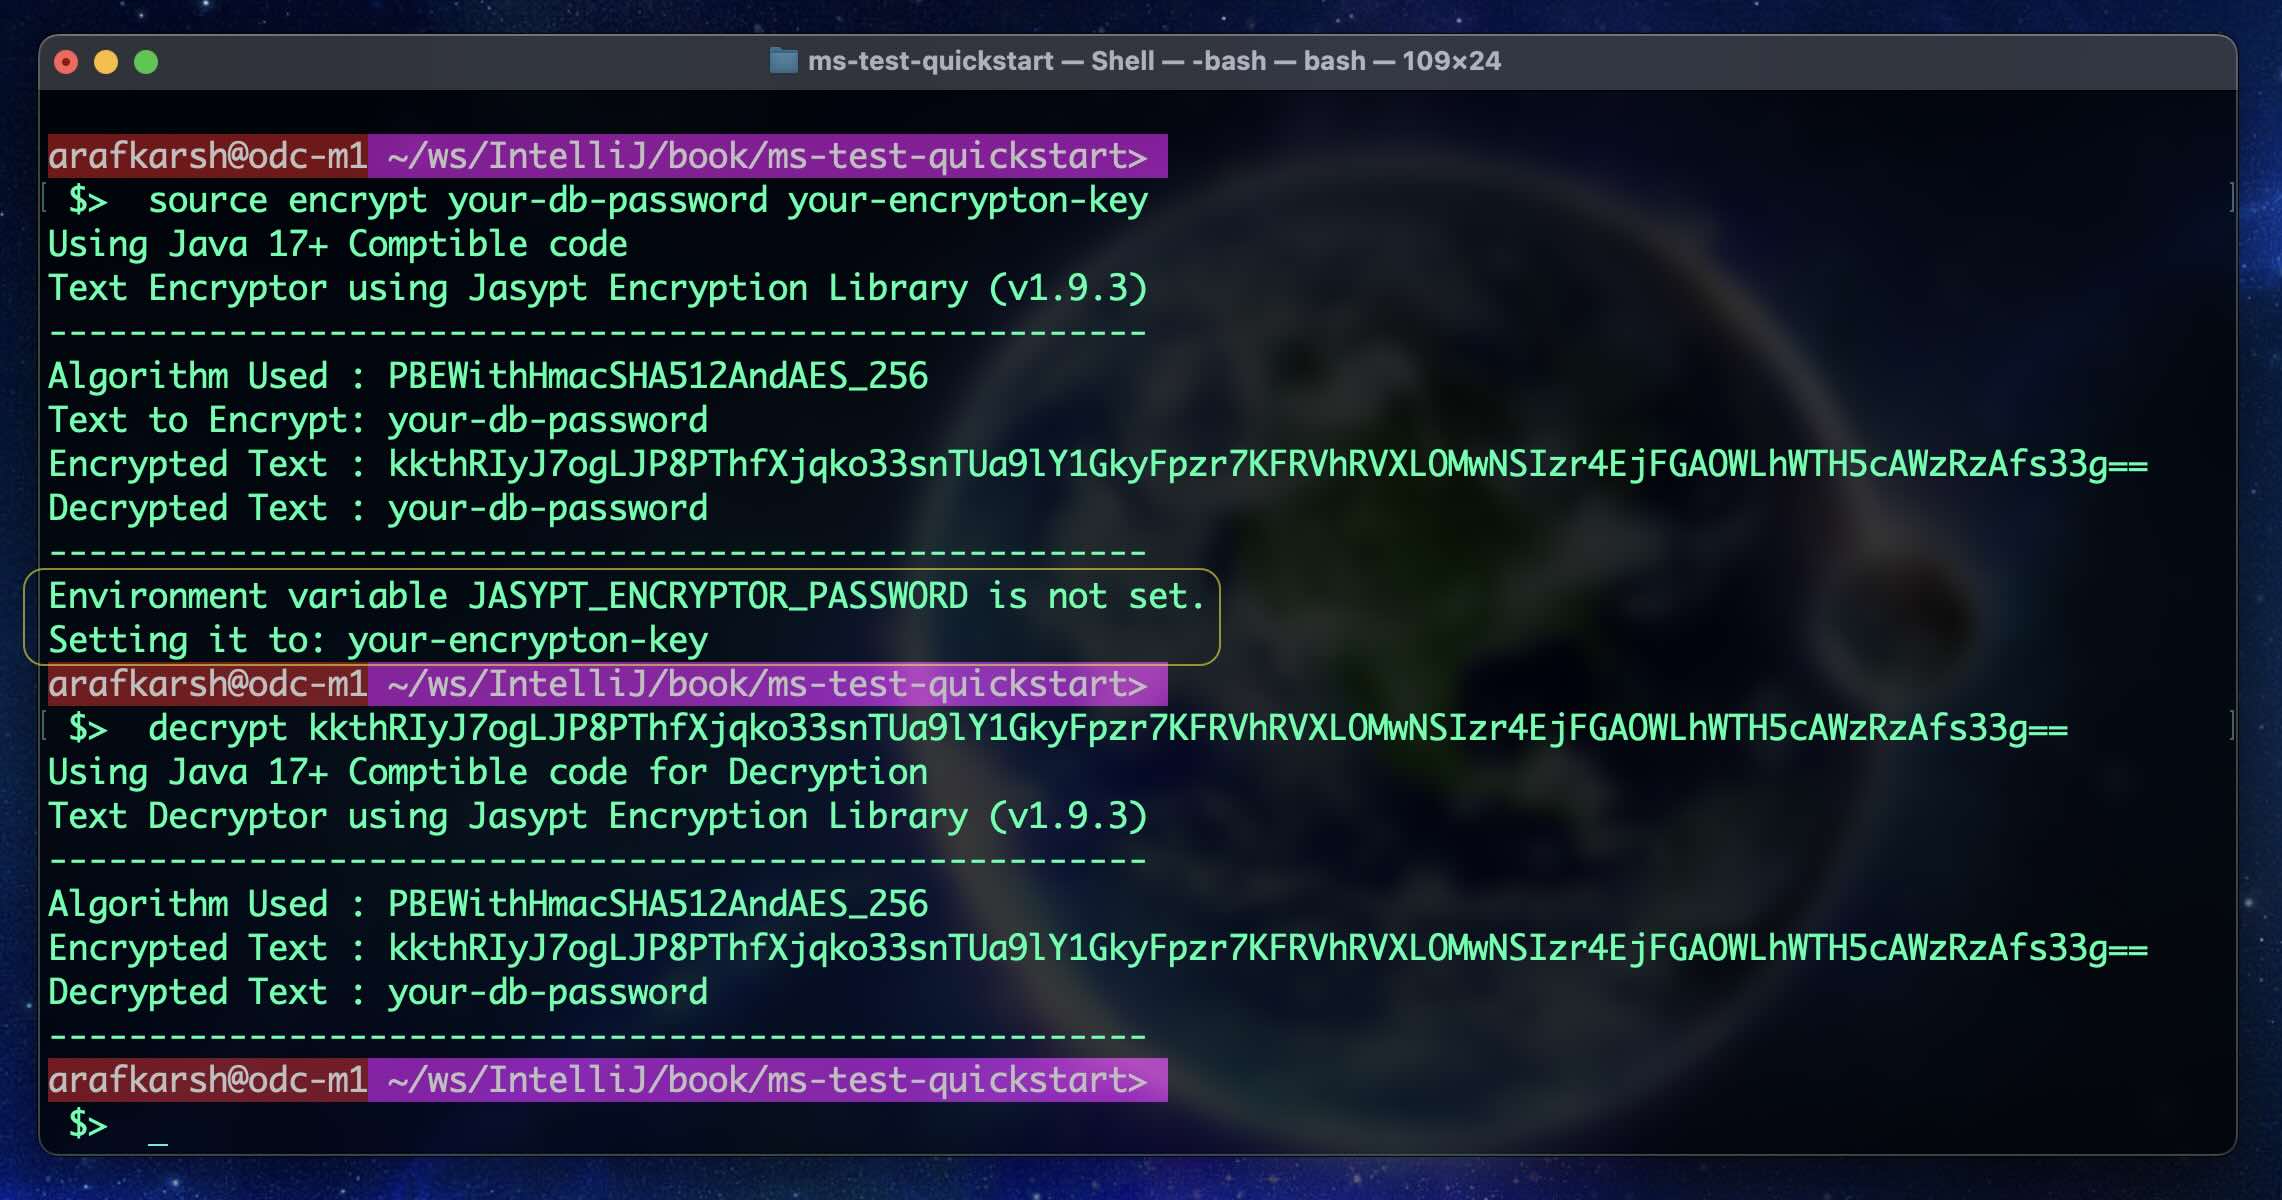Click the Setting it to your-encrypton-key line
This screenshot has width=2282, height=1200.
[377, 641]
